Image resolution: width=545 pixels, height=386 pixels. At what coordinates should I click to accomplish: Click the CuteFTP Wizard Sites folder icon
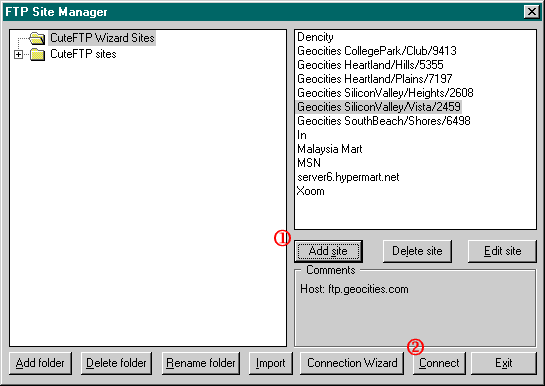[37, 38]
